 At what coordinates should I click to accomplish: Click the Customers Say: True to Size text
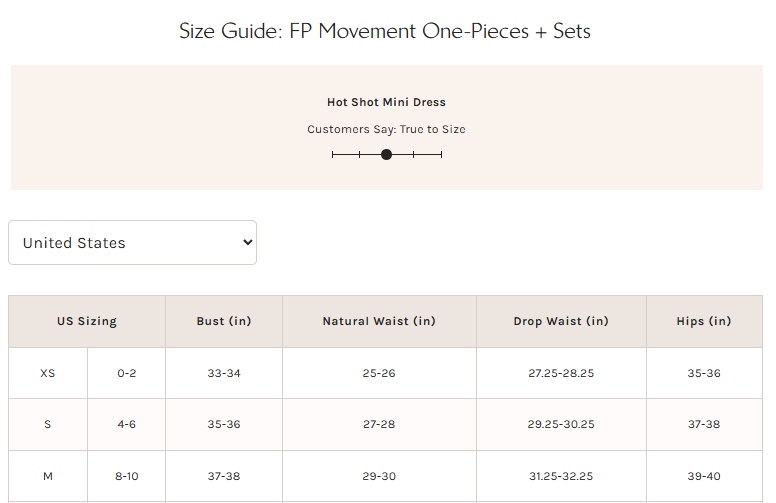(x=386, y=129)
